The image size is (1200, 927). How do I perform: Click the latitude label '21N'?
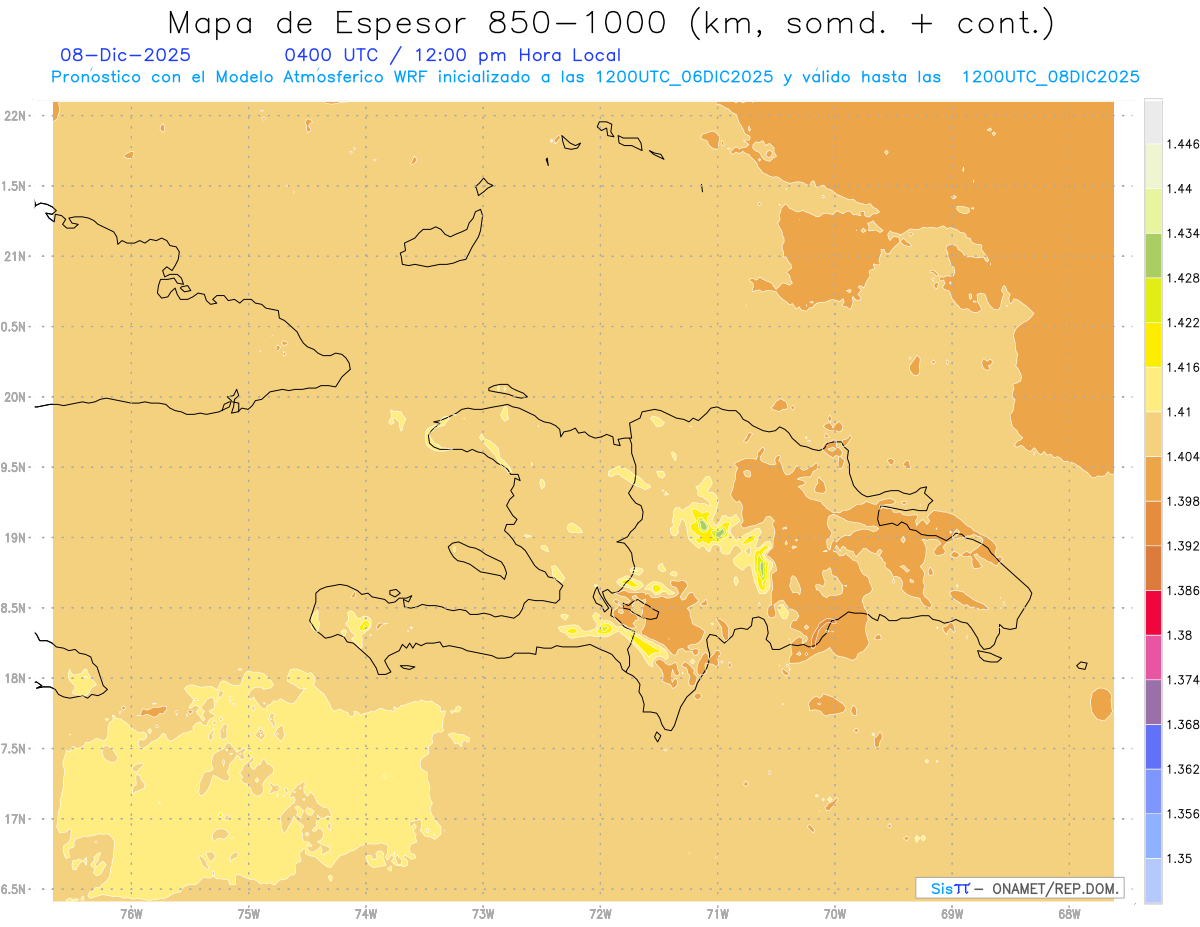click(x=14, y=256)
